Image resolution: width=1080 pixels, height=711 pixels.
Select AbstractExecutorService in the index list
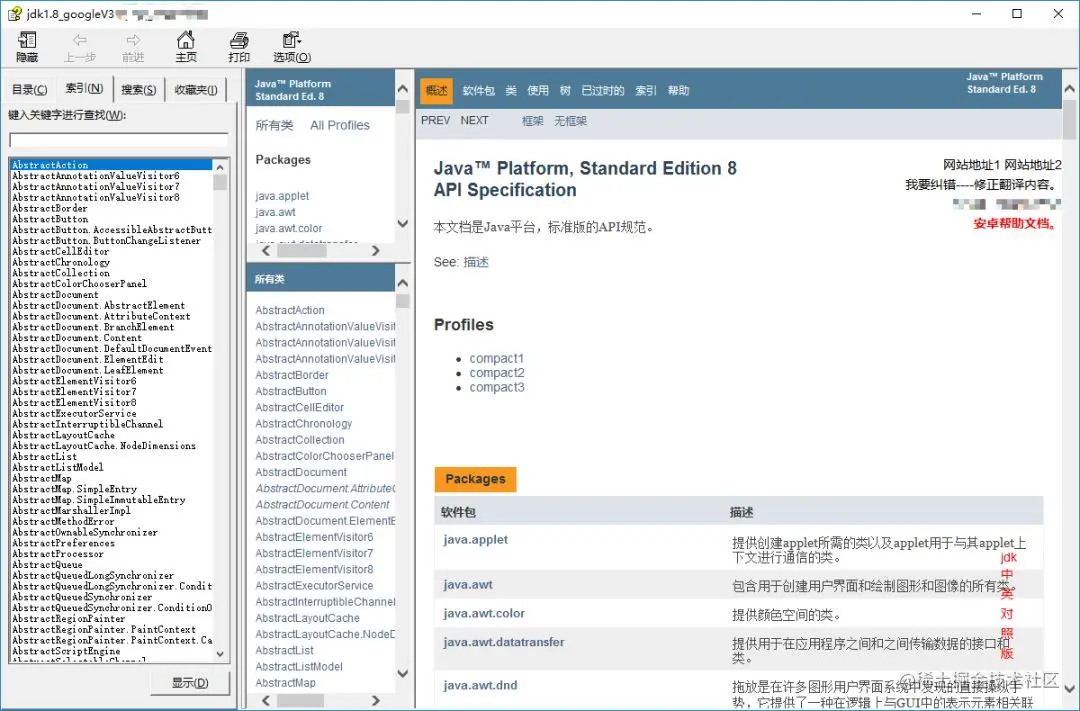coord(74,413)
